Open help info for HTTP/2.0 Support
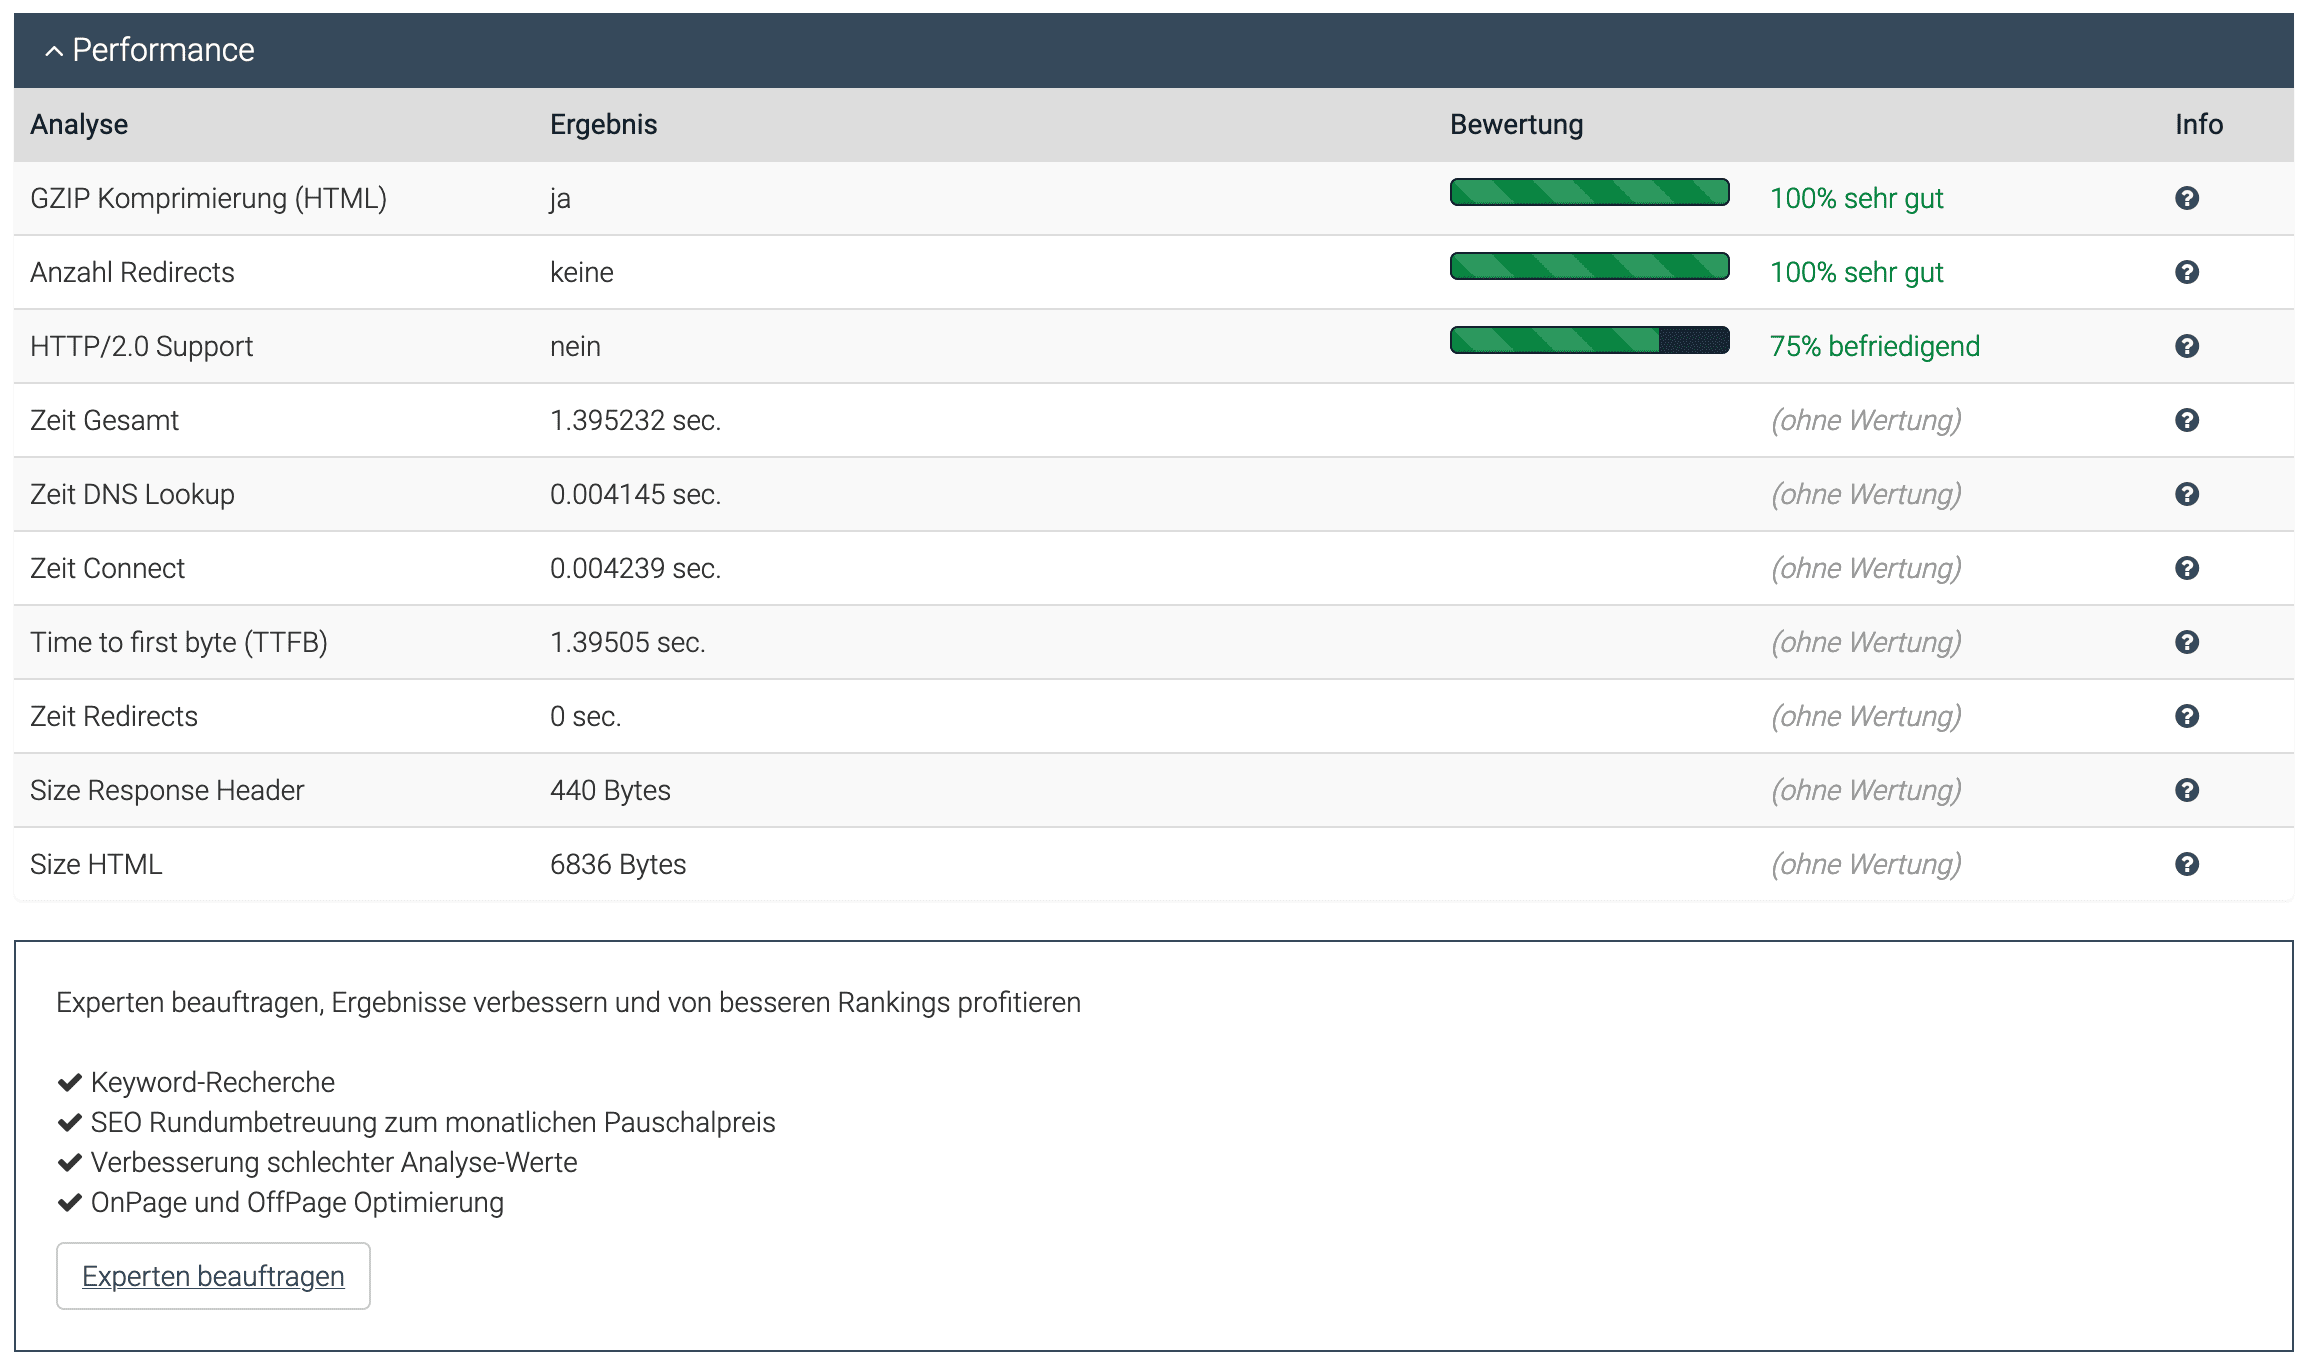This screenshot has height=1366, width=2308. click(2186, 346)
